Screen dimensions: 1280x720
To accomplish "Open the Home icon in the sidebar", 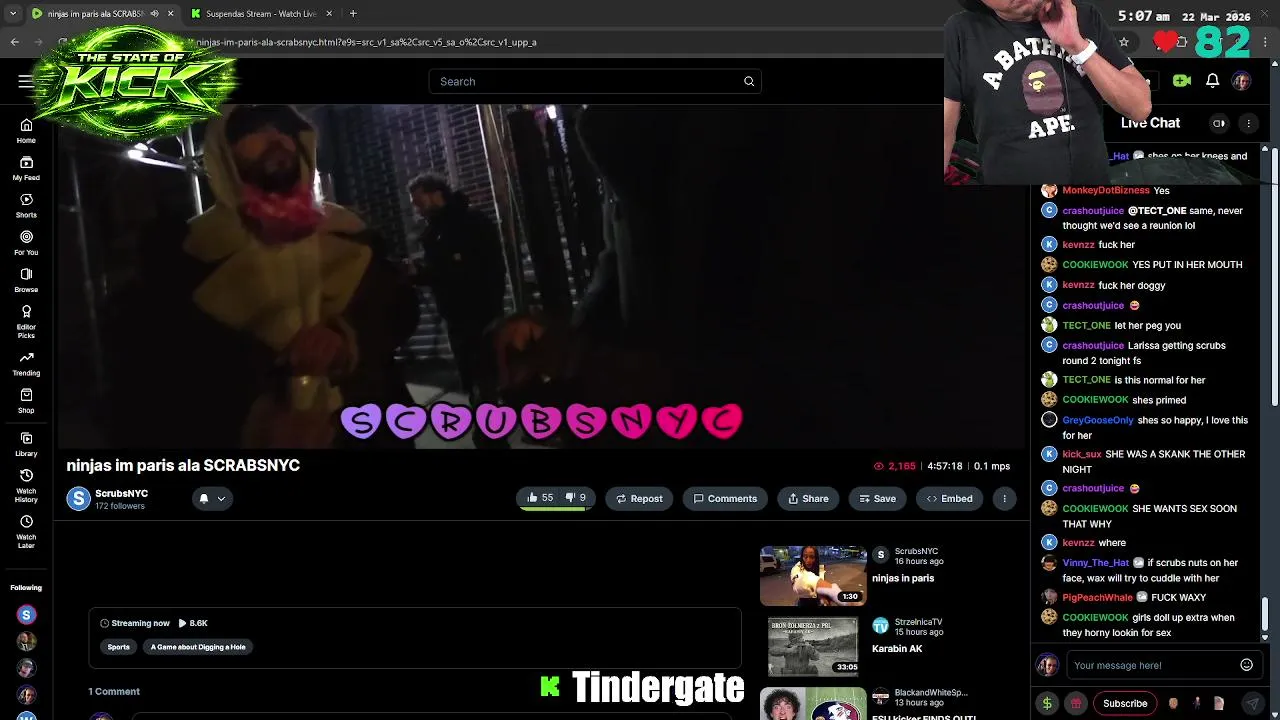I will (x=26, y=130).
